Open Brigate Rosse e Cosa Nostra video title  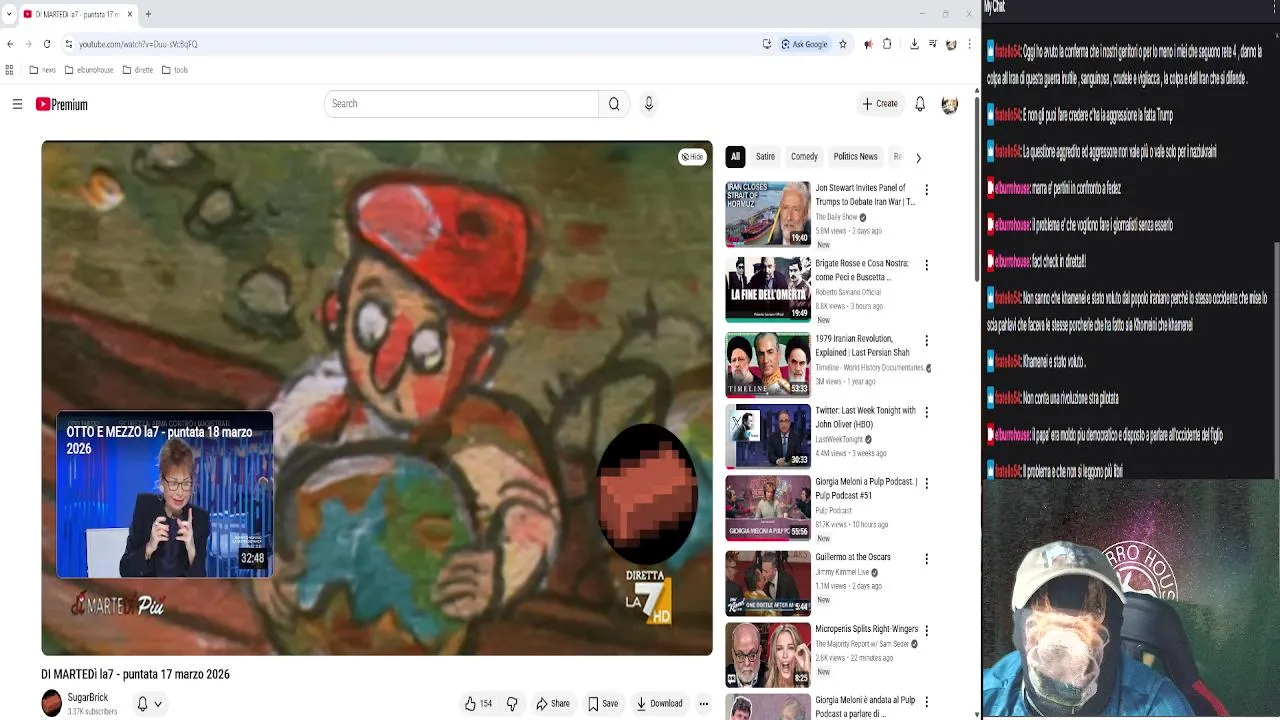(x=862, y=270)
